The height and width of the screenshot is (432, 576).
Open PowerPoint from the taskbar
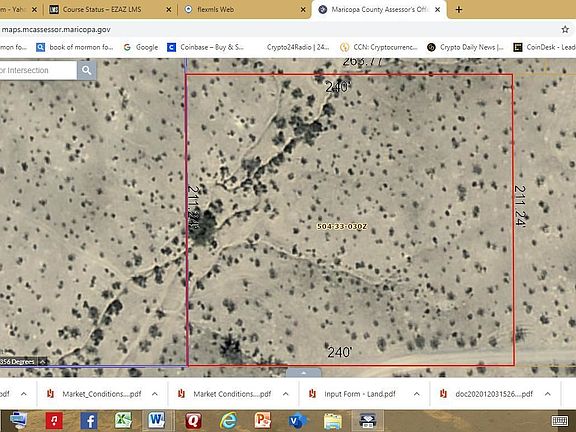pos(263,421)
